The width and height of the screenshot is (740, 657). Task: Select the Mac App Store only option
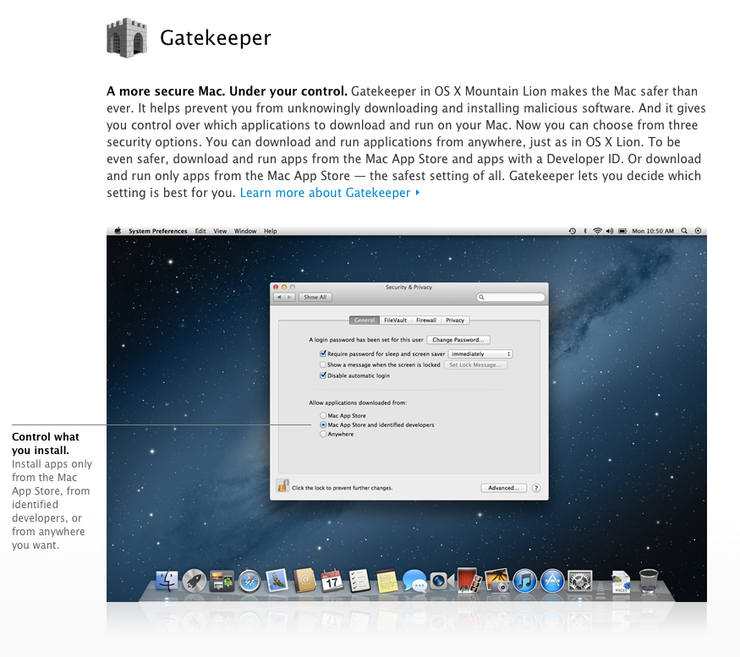coord(323,416)
